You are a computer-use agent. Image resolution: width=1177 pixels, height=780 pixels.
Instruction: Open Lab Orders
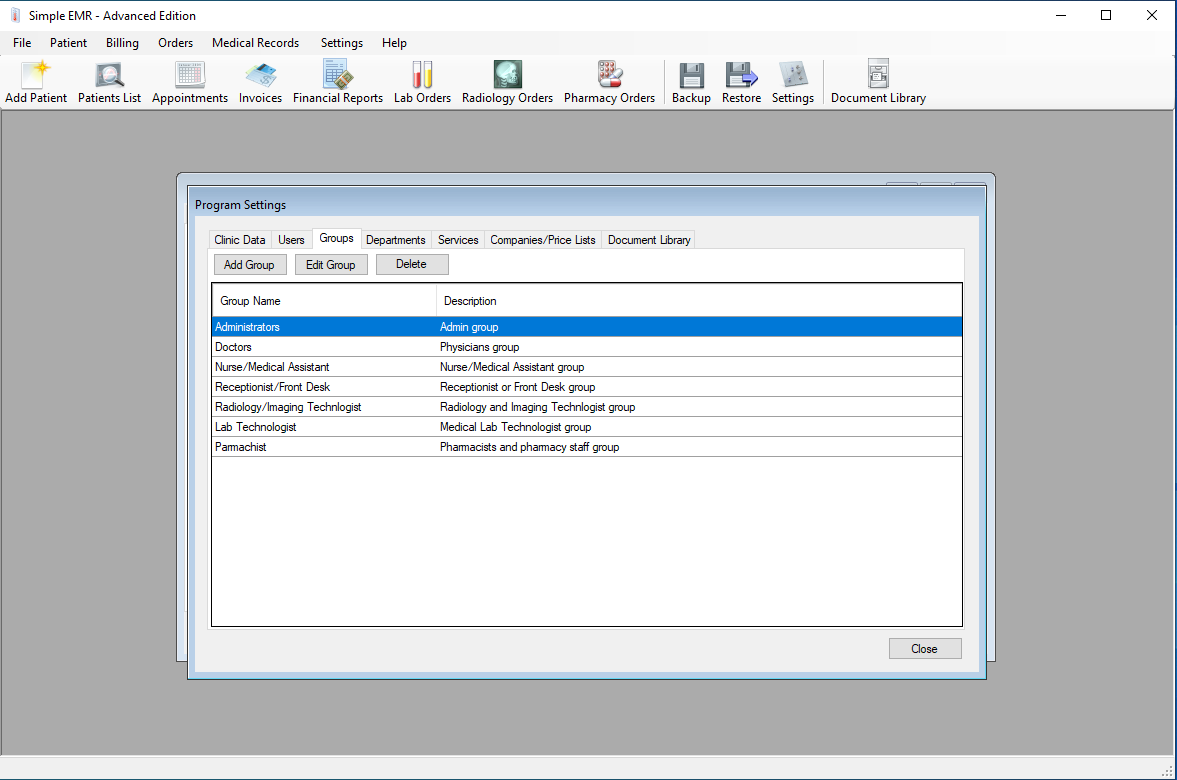[421, 80]
